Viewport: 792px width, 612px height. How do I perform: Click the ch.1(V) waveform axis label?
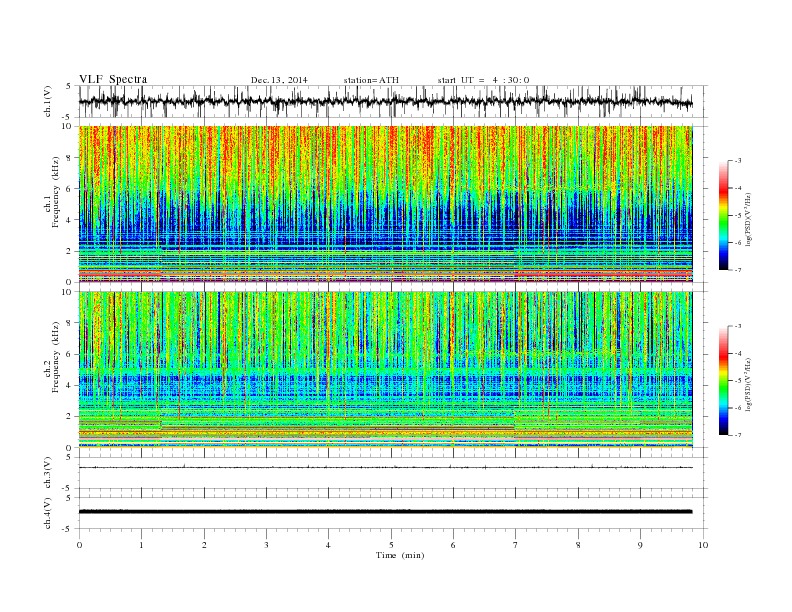[48, 101]
